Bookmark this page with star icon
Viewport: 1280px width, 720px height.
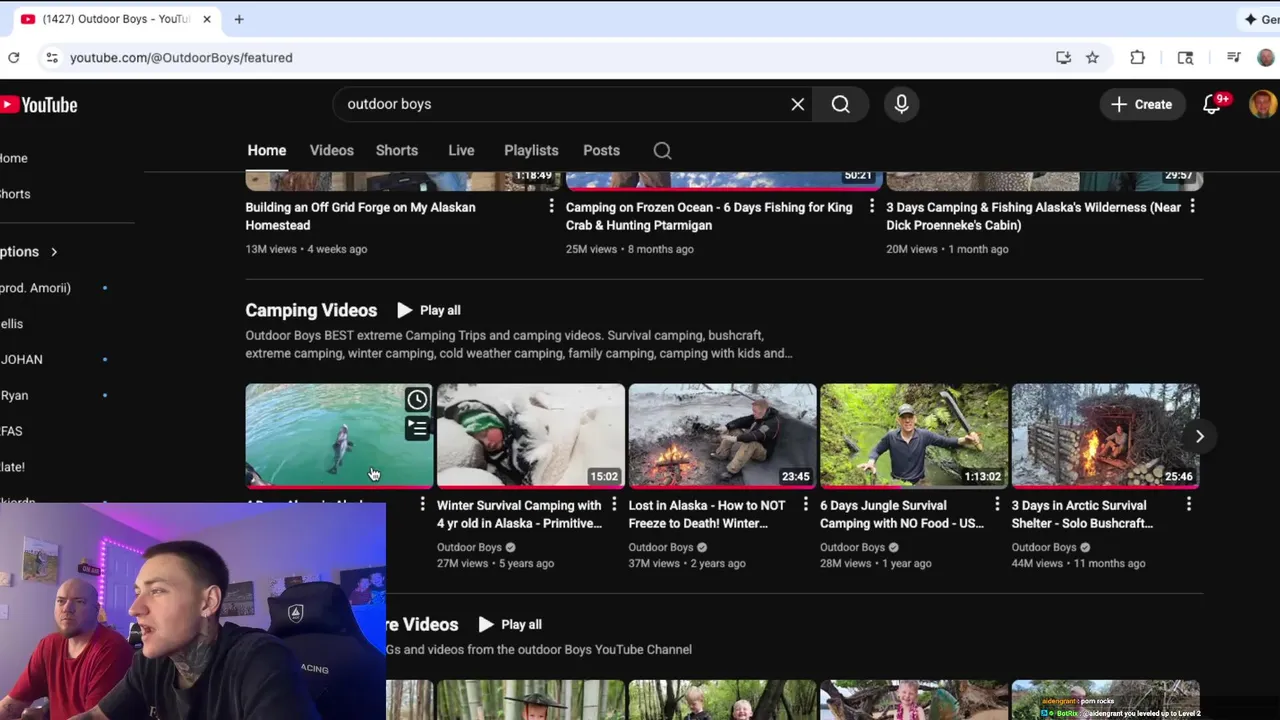coord(1093,58)
